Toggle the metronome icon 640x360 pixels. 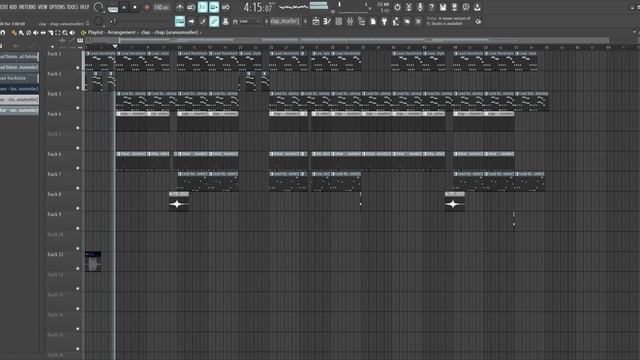point(180,7)
